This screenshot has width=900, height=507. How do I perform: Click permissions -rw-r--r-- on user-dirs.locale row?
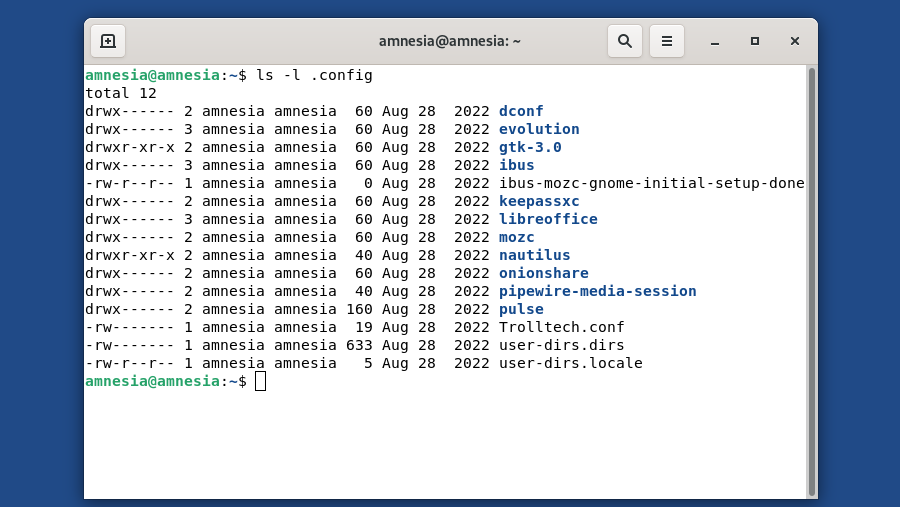130,363
